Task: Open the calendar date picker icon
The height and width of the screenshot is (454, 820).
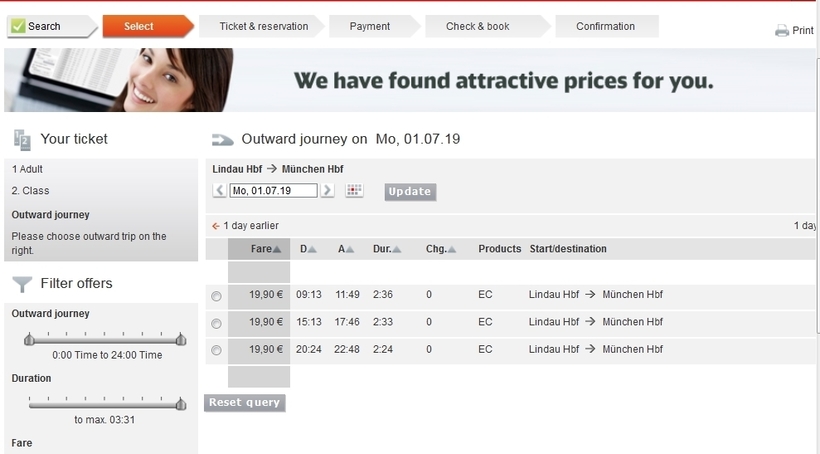Action: click(354, 190)
